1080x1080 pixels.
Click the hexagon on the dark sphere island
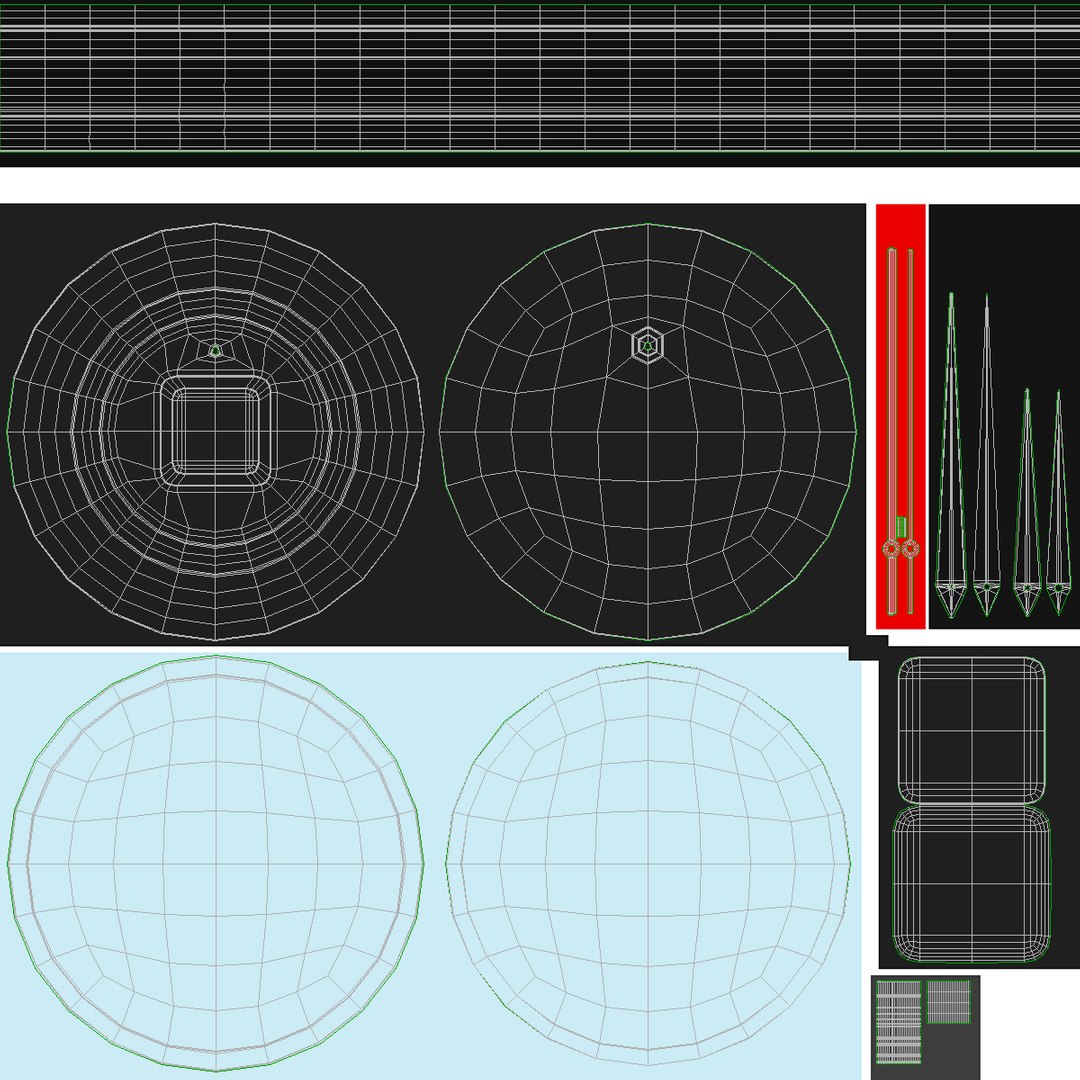647,344
